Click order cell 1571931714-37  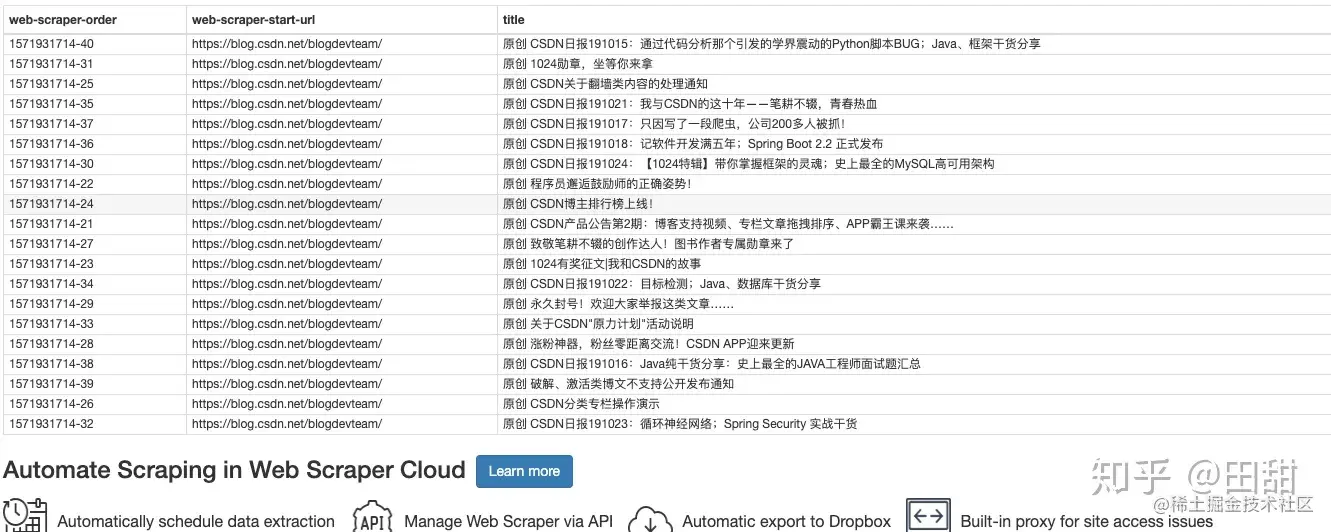pyautogui.click(x=51, y=124)
